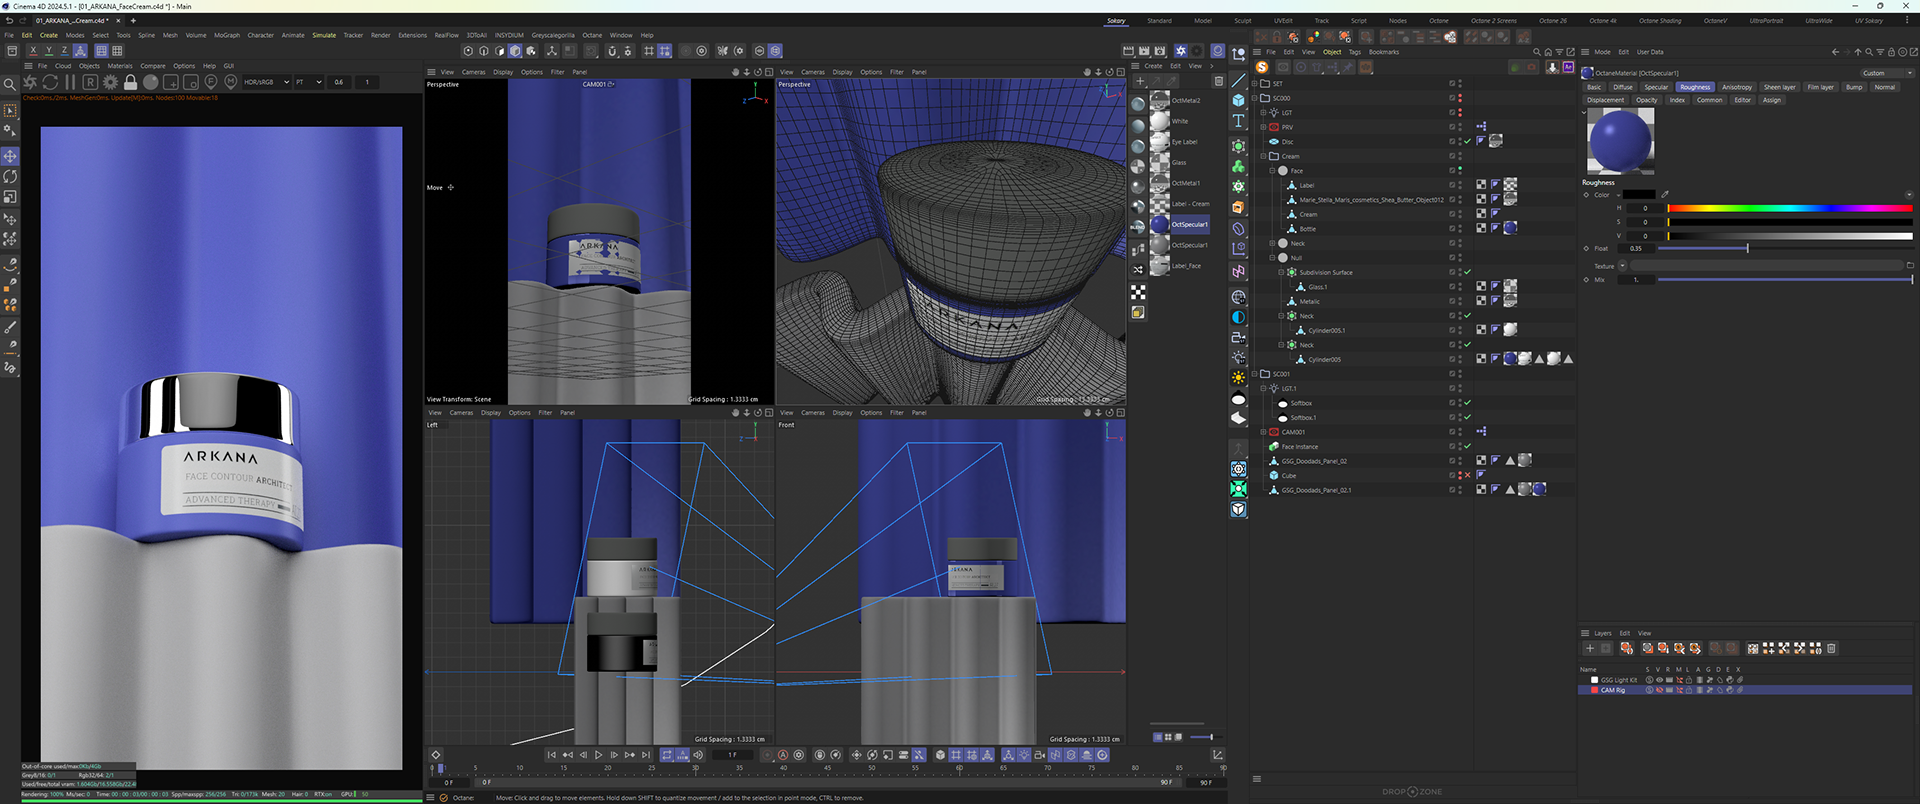Toggle the Subdivision Surface enable check
Screen dimensions: 1920x804
pos(1468,272)
